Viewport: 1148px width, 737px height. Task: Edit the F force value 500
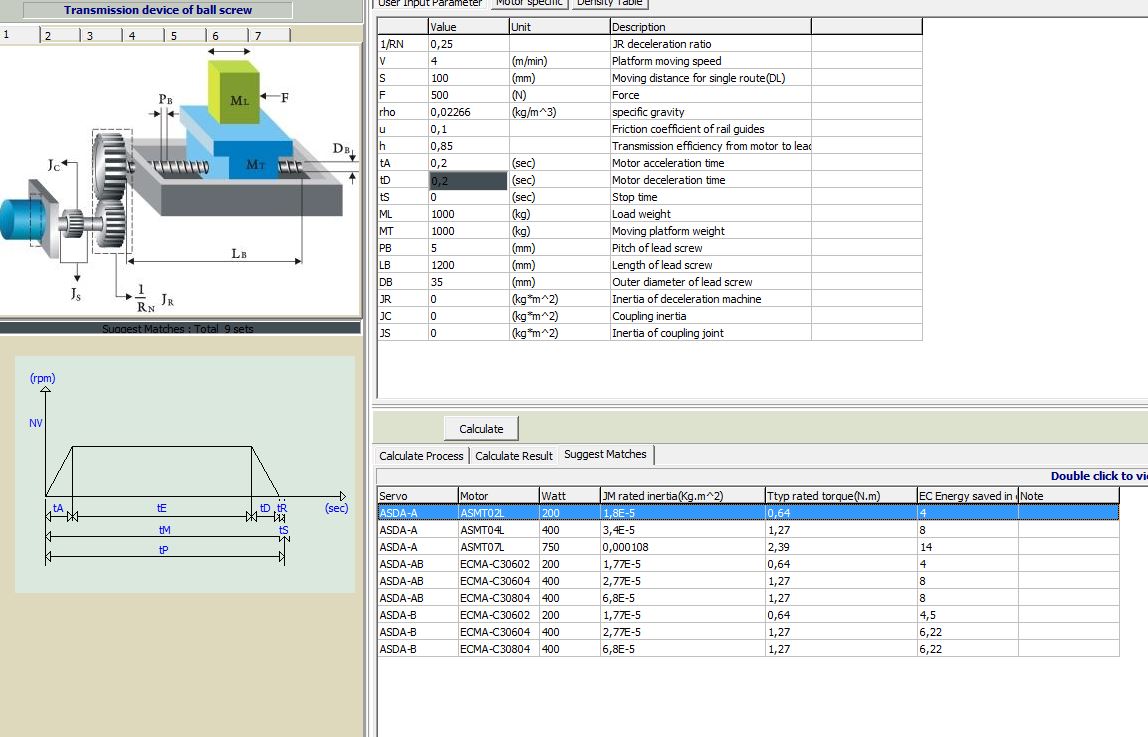(469, 95)
